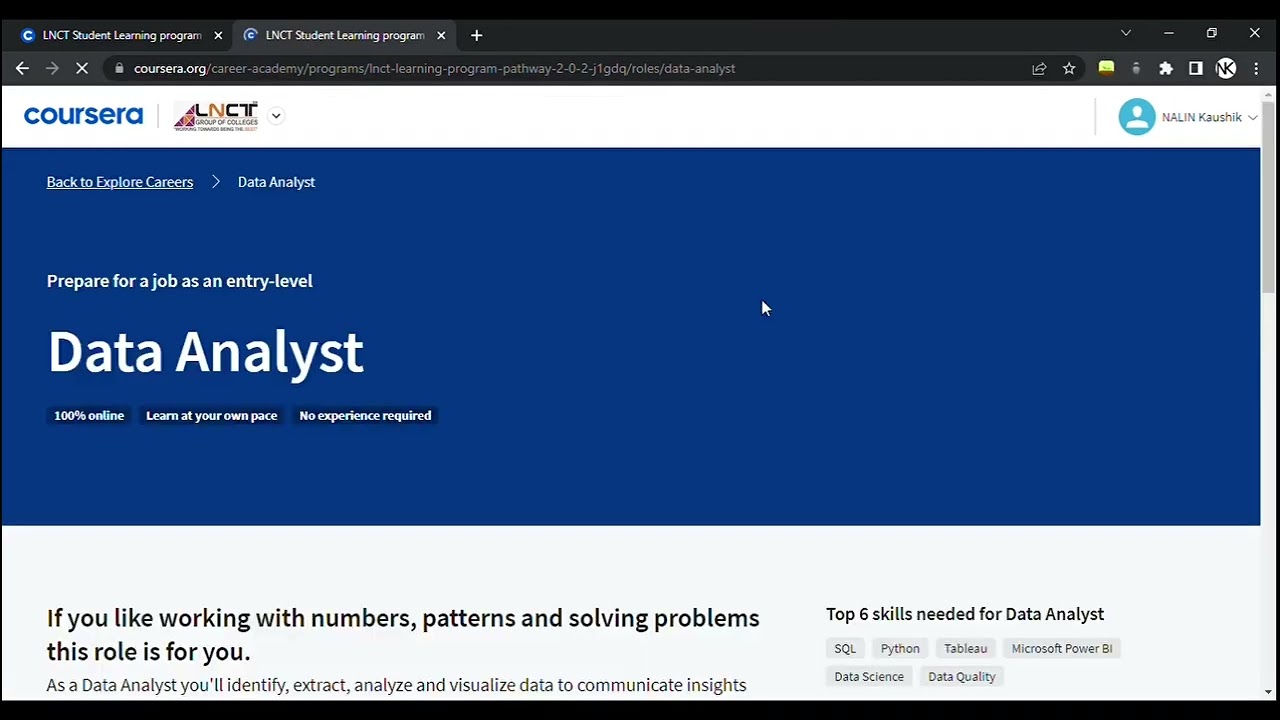Select the second LNCT Student Learning tab
The width and height of the screenshot is (1280, 720).
[x=344, y=35]
